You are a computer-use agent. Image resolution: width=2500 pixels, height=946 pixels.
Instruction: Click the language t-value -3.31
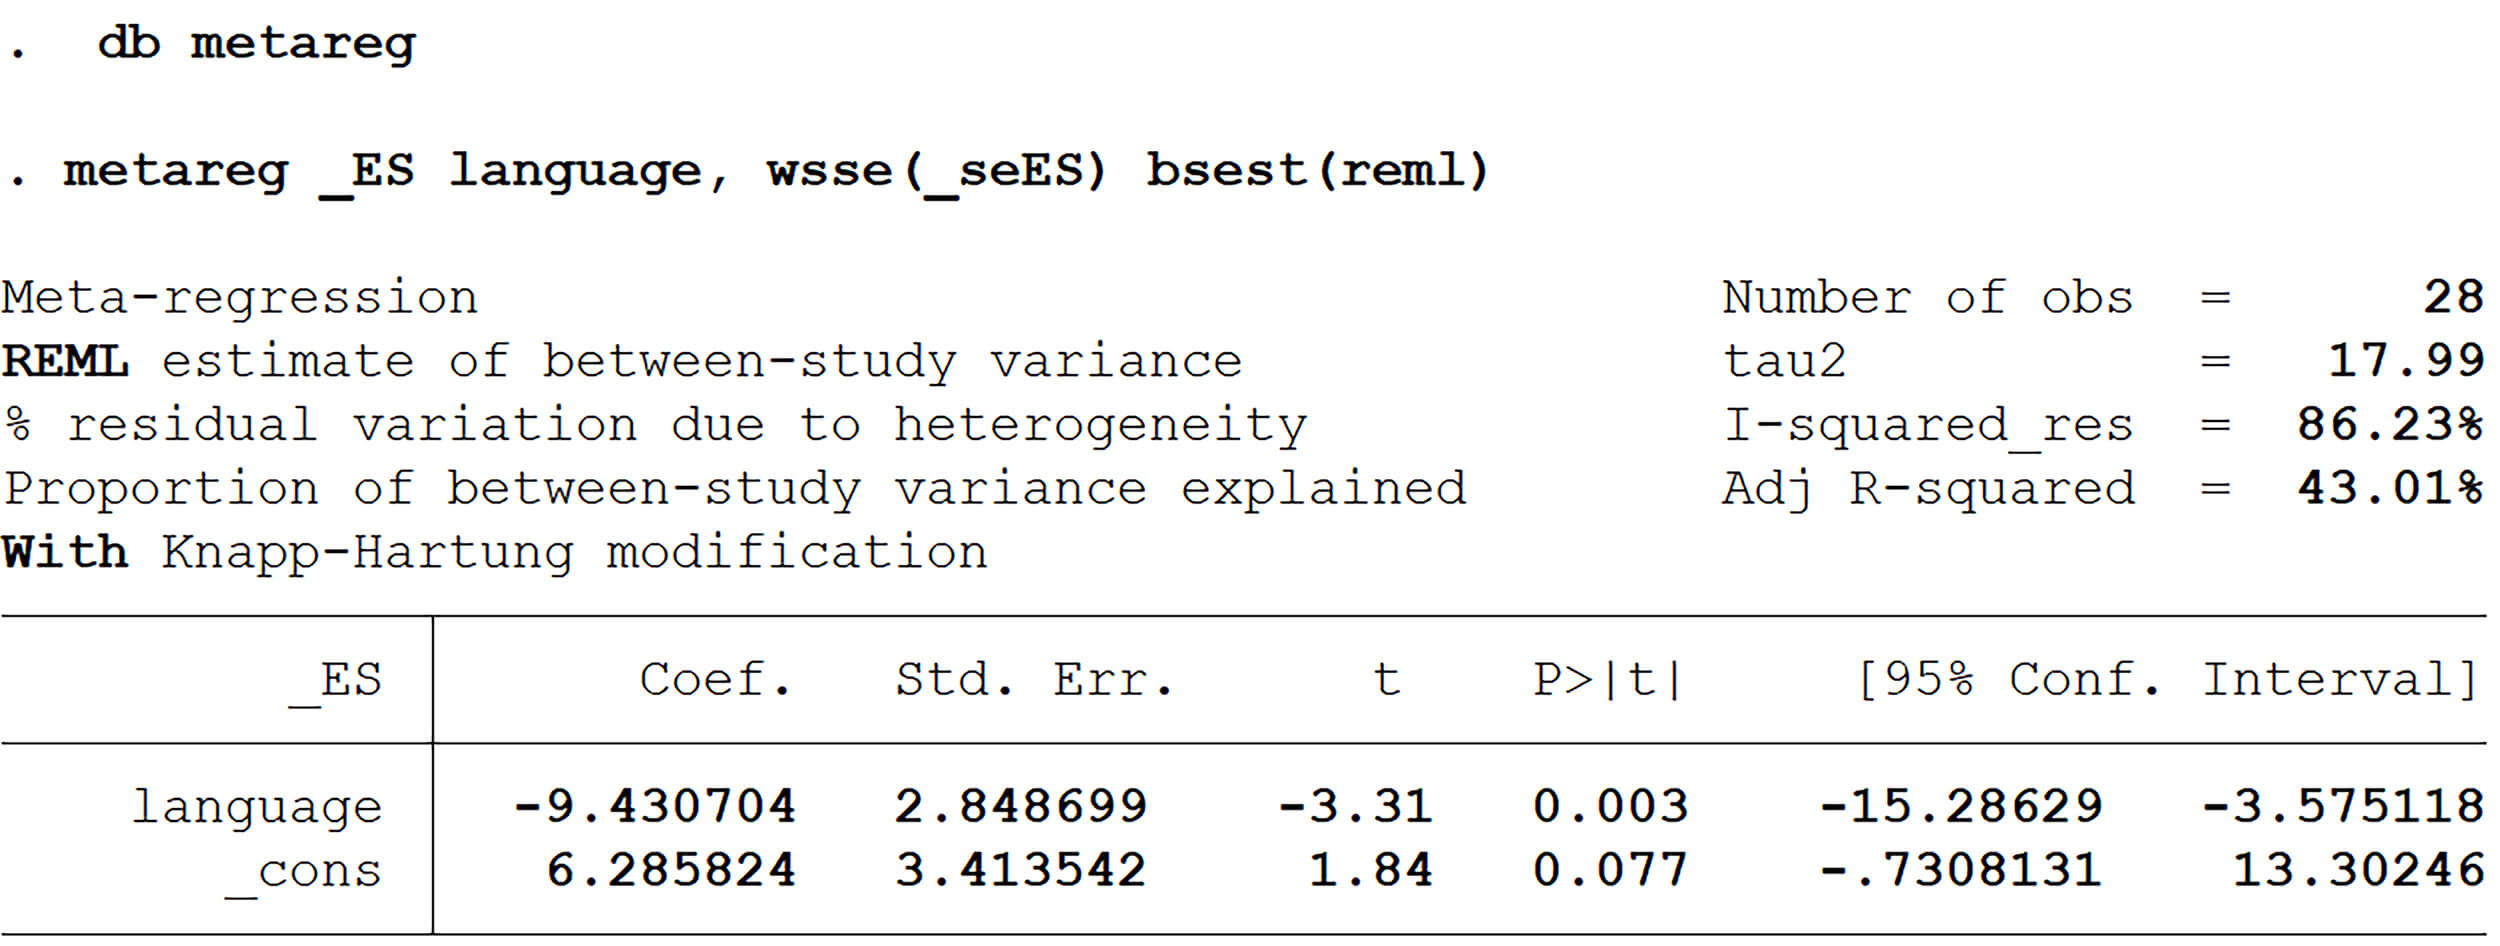[x=1355, y=807]
